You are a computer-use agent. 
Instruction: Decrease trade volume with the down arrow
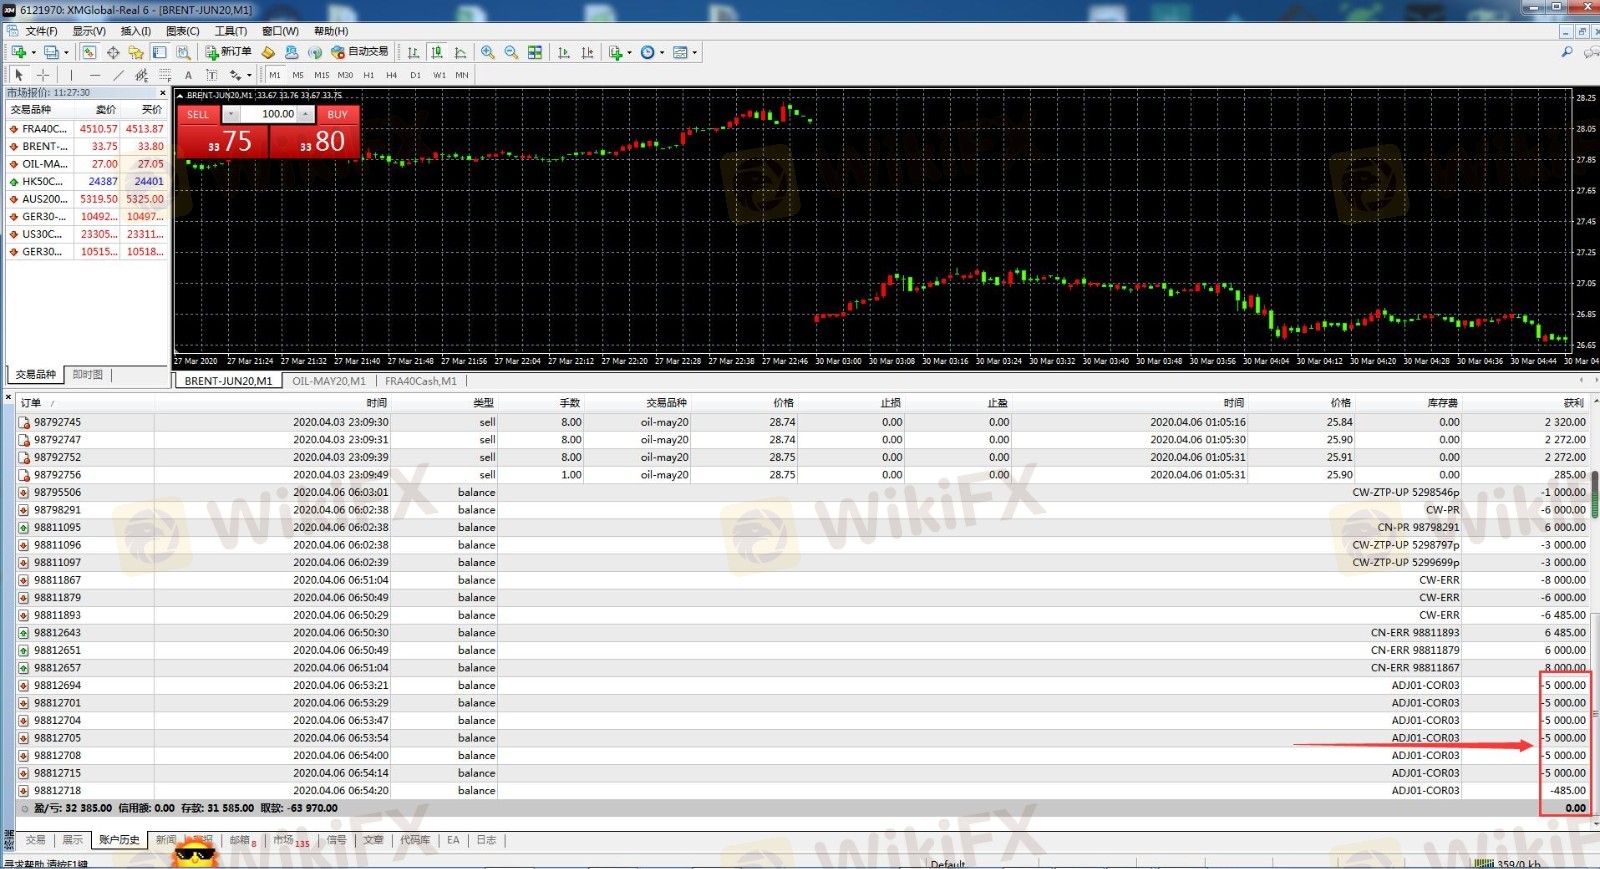[x=230, y=114]
